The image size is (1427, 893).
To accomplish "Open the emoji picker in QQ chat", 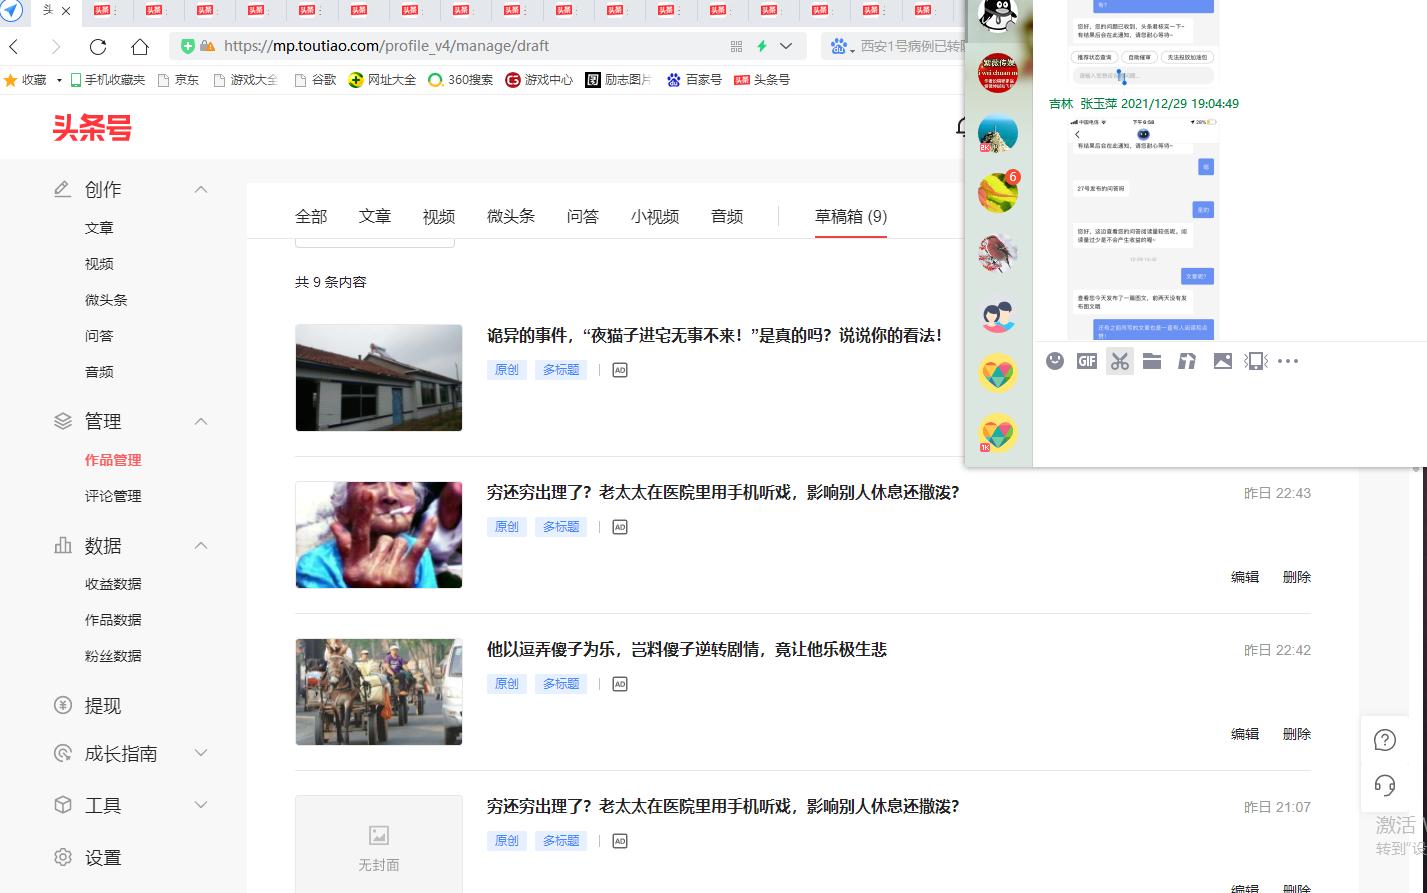I will (x=1055, y=361).
